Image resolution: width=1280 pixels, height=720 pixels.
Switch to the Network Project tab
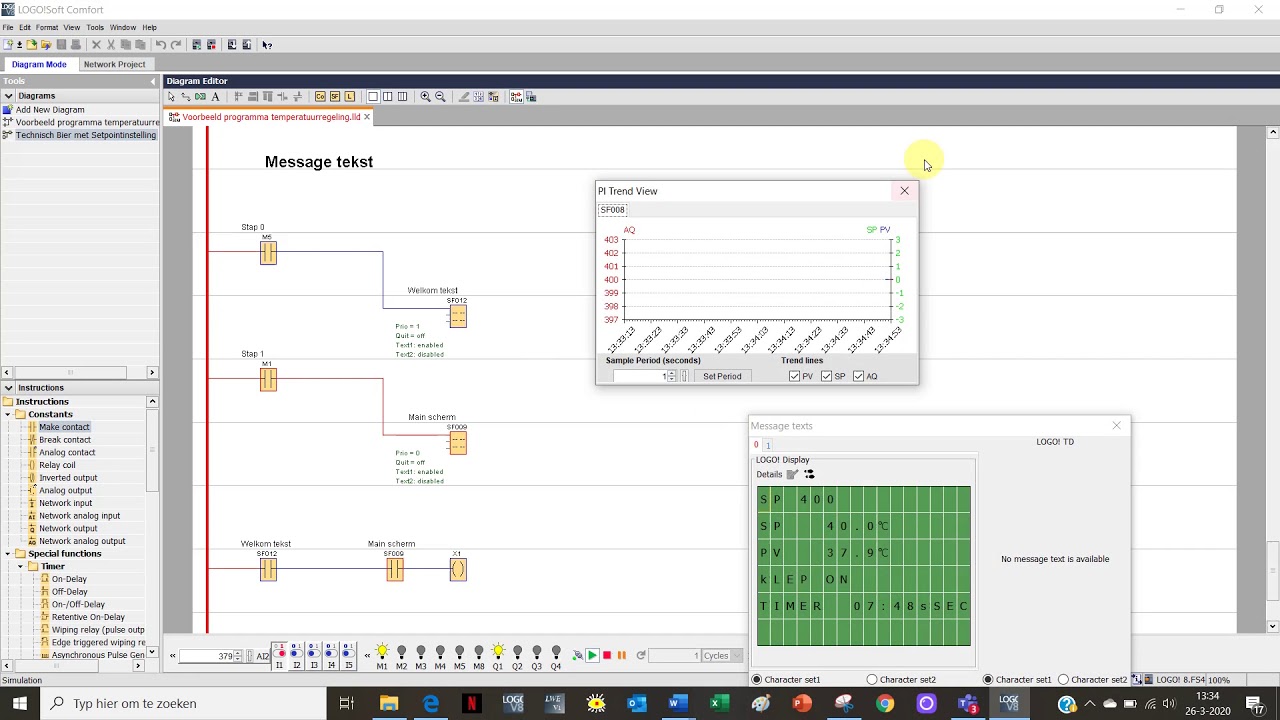pyautogui.click(x=114, y=64)
